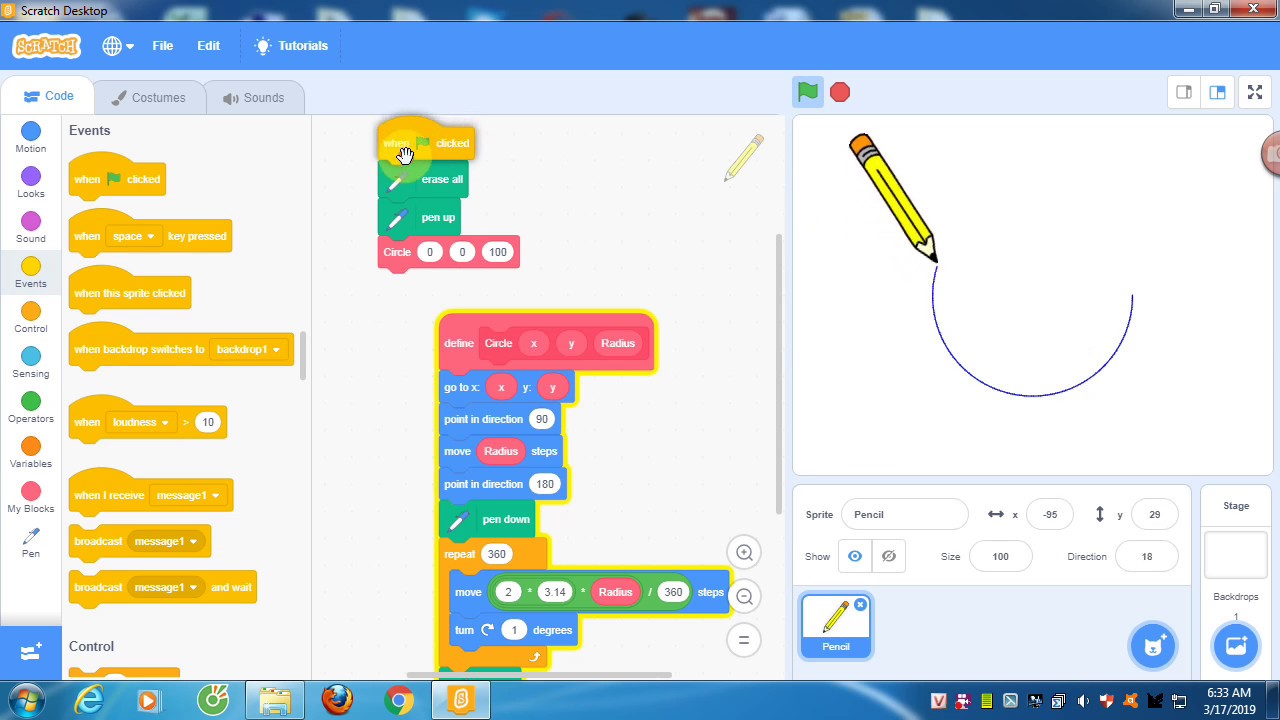Open the Edit menu
This screenshot has height=720, width=1280.
point(208,46)
